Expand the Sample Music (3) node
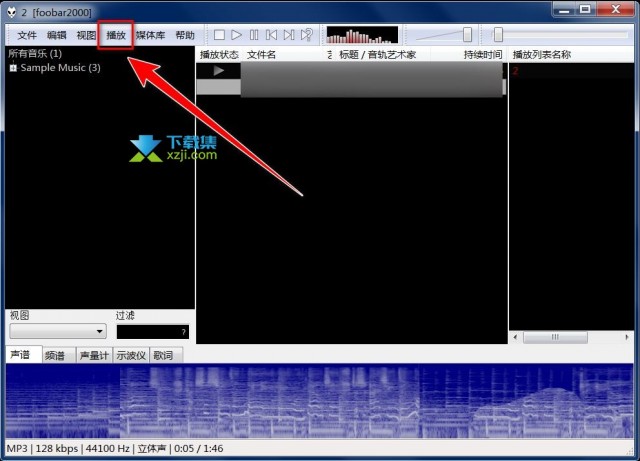The height and width of the screenshot is (461, 640). tap(13, 68)
